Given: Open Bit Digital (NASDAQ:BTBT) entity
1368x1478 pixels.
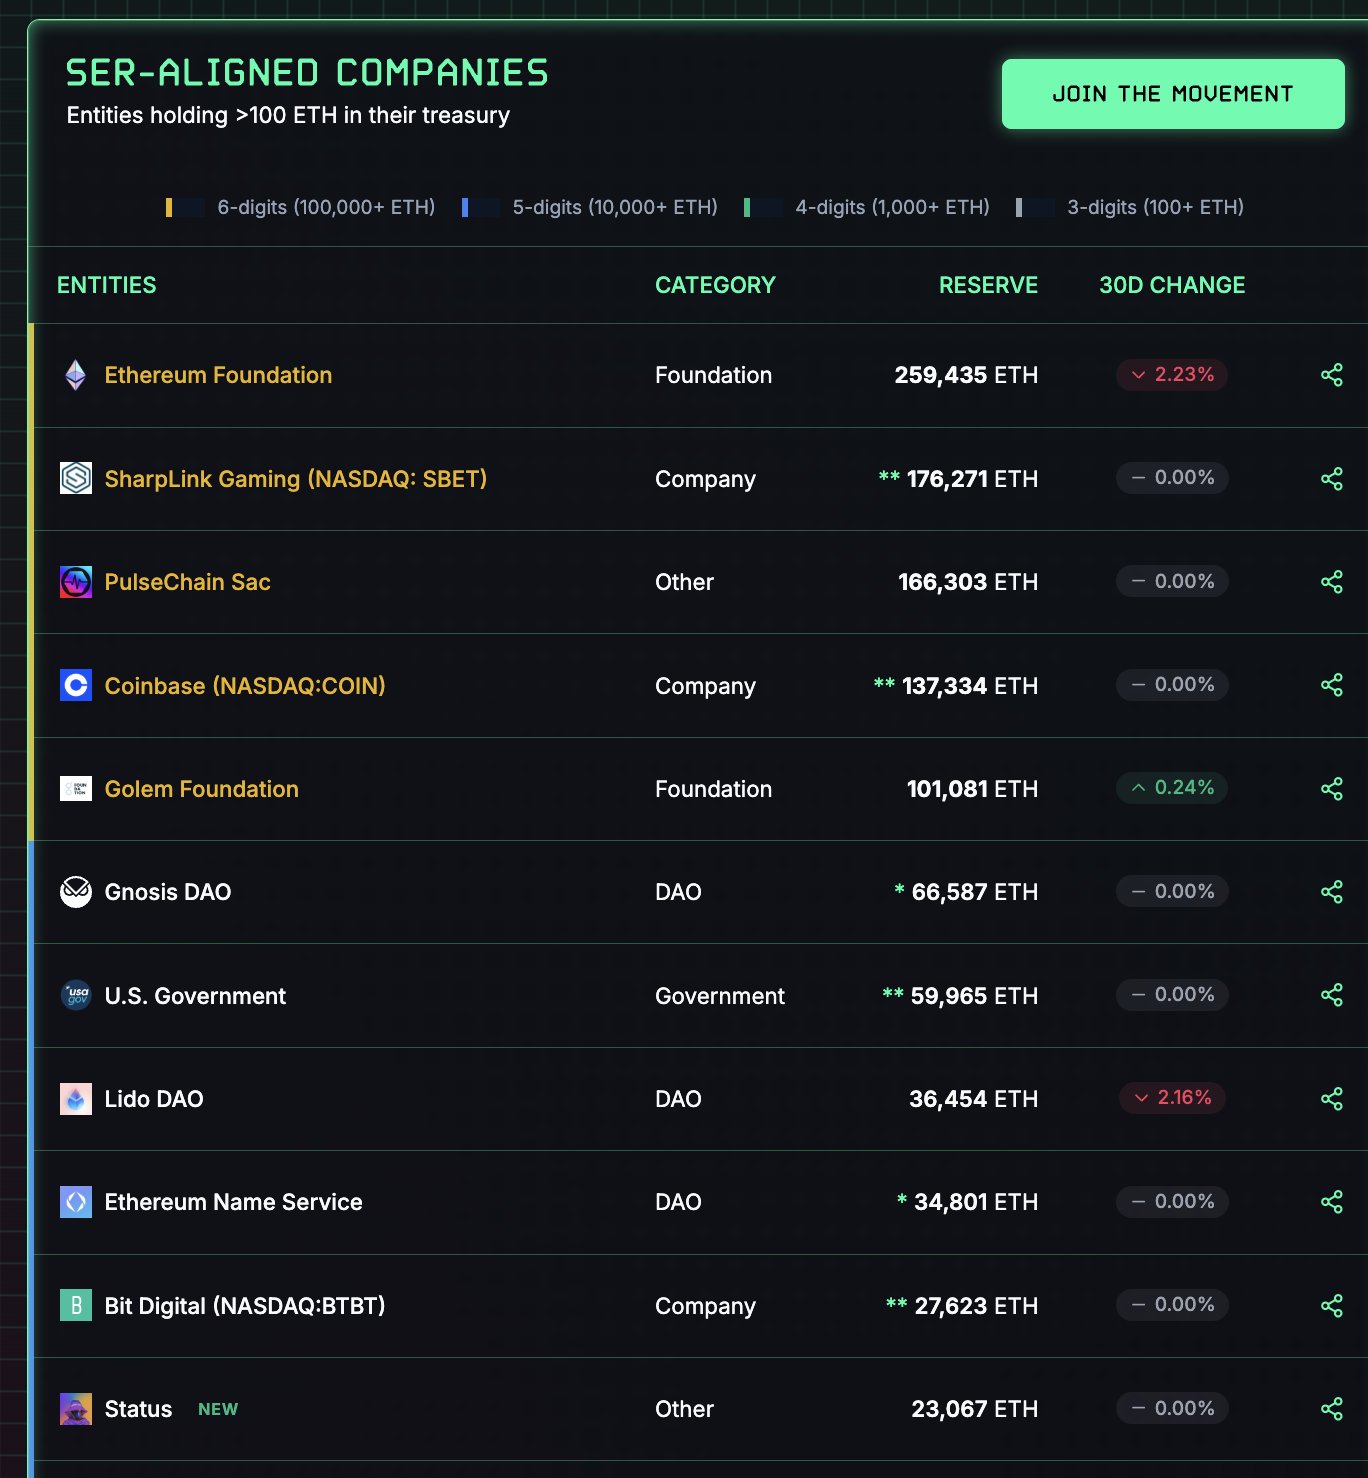Looking at the screenshot, I should 245,1306.
